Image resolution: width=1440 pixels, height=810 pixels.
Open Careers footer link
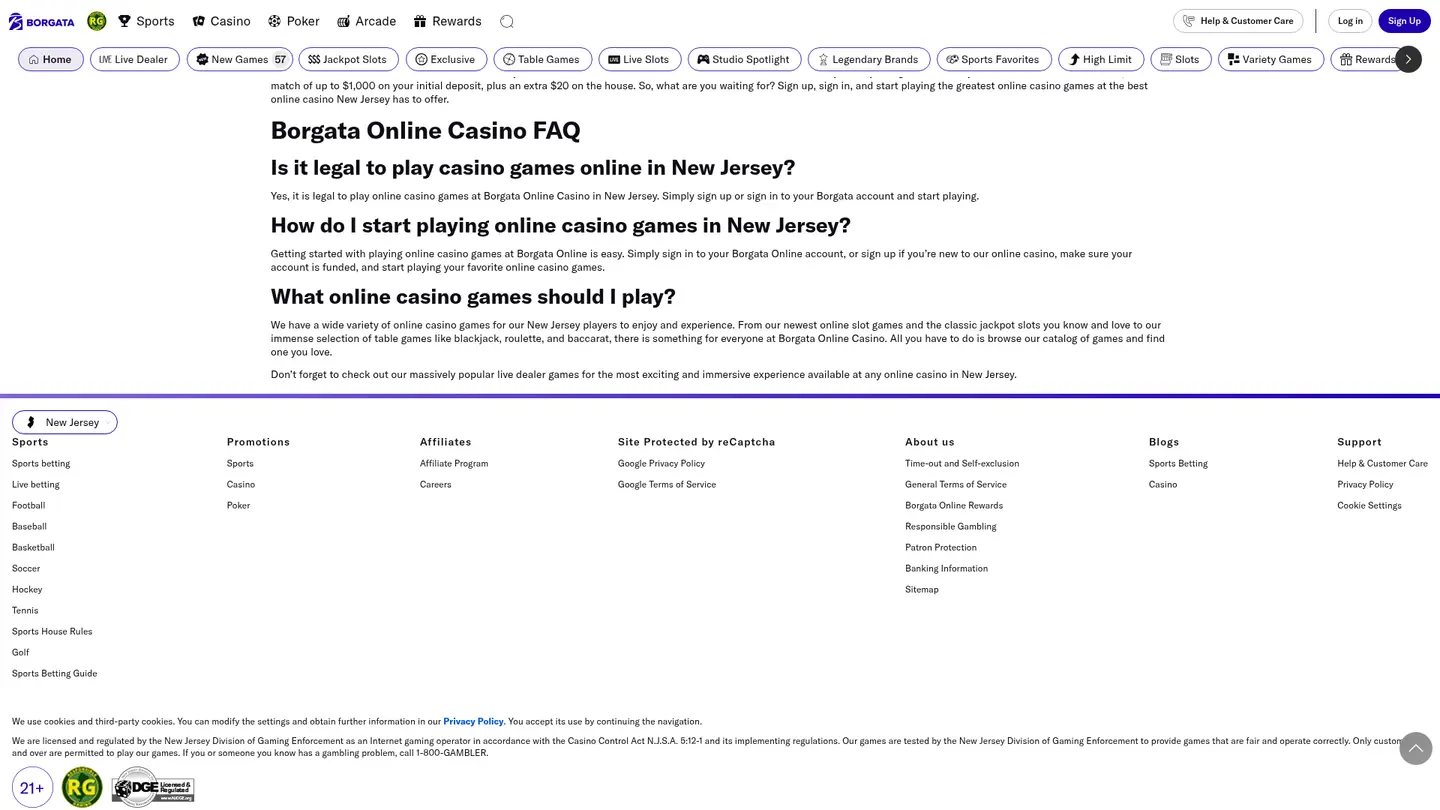pyautogui.click(x=435, y=484)
